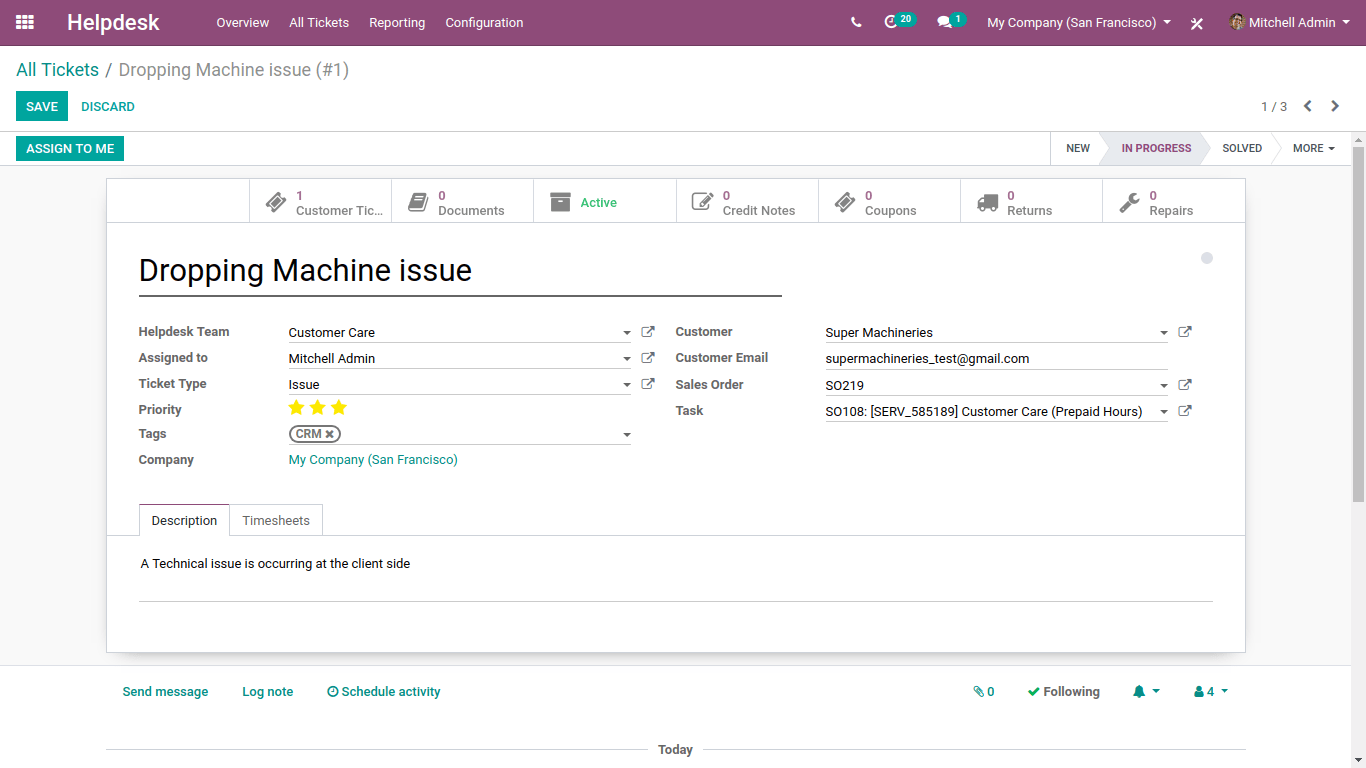Click Log note link
The image size is (1366, 768).
[x=267, y=691]
